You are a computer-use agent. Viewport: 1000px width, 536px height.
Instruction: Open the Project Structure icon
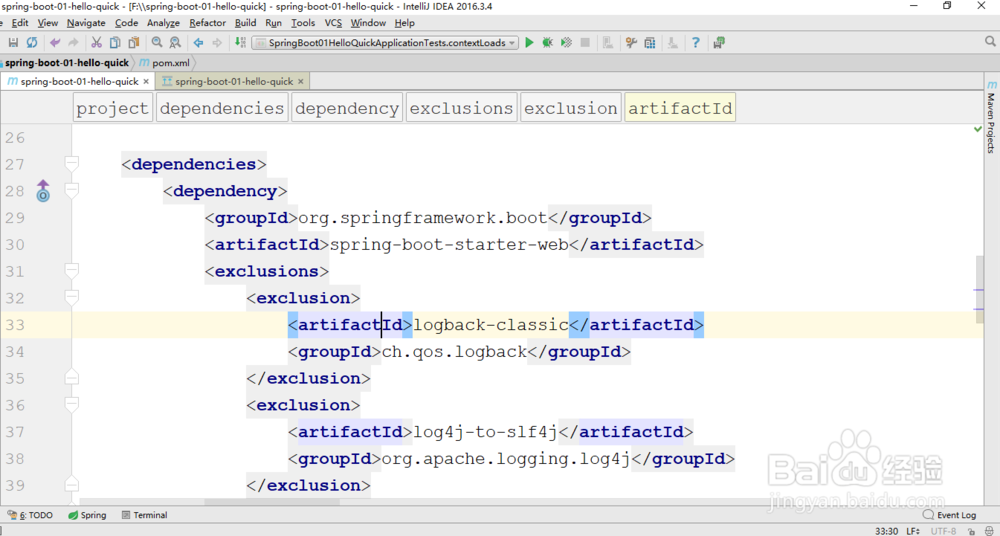coord(650,43)
